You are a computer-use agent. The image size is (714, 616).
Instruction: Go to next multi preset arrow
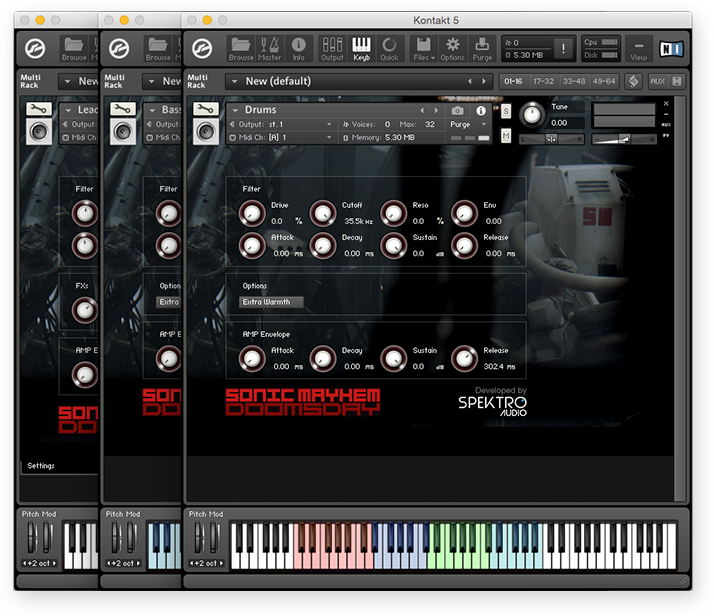[x=484, y=81]
